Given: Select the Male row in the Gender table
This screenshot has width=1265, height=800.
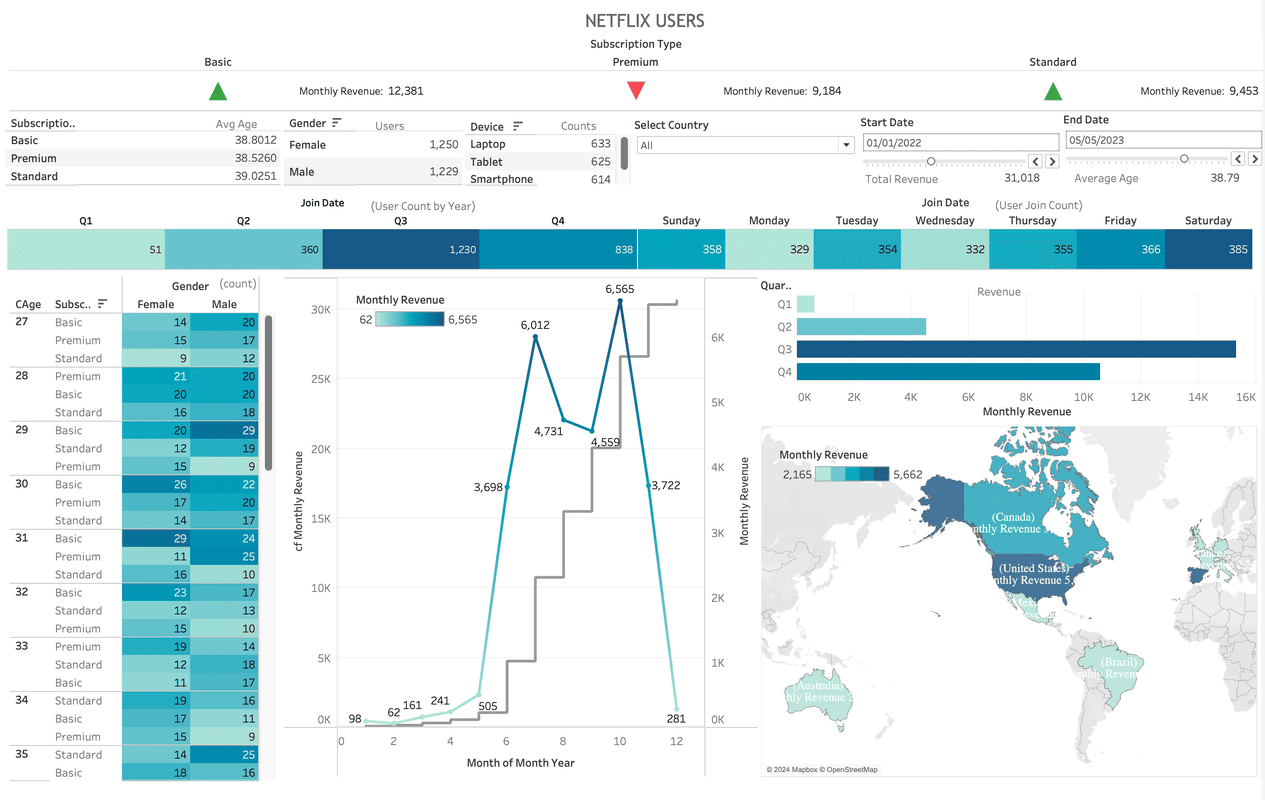Looking at the screenshot, I should (374, 172).
